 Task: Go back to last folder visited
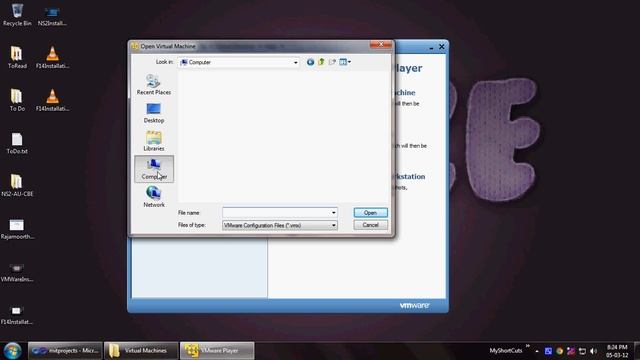click(x=310, y=62)
